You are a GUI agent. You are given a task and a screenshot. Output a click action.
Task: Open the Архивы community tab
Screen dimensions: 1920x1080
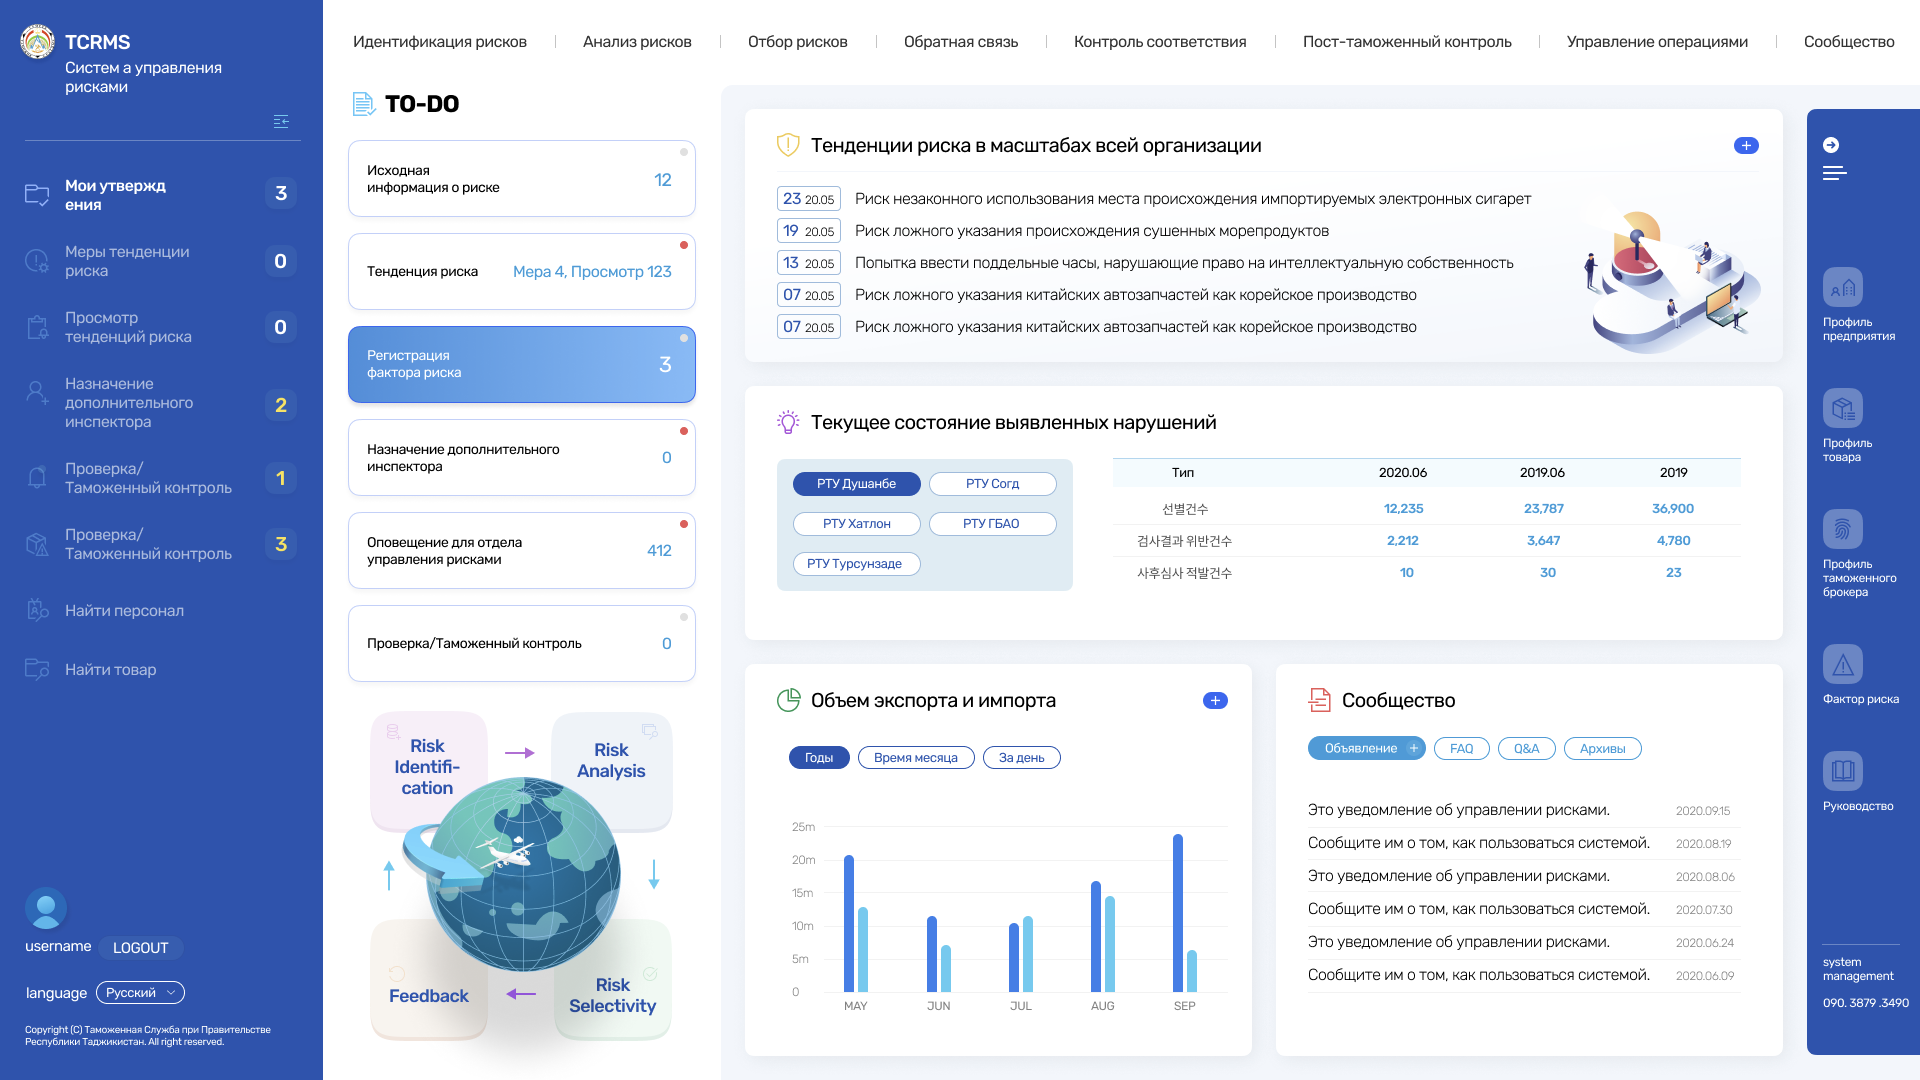point(1602,749)
